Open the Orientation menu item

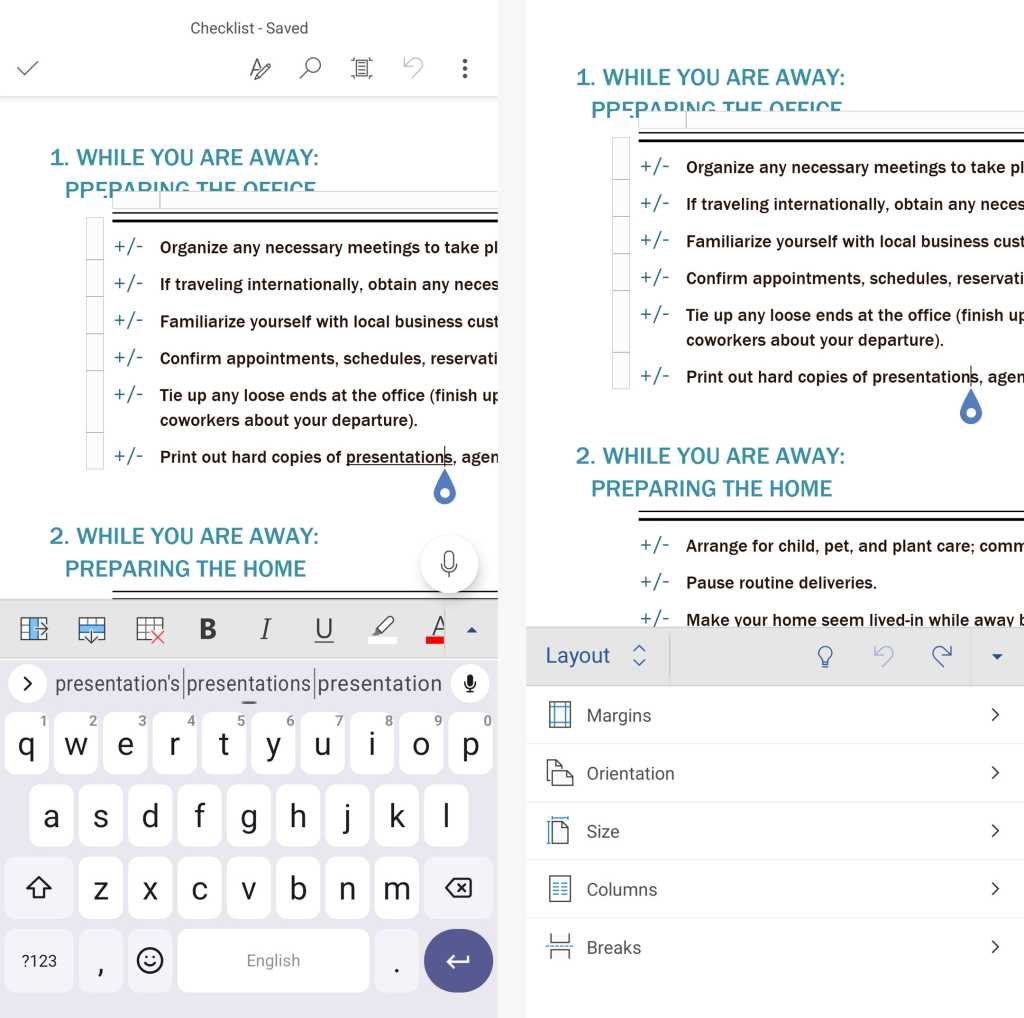tap(774, 773)
